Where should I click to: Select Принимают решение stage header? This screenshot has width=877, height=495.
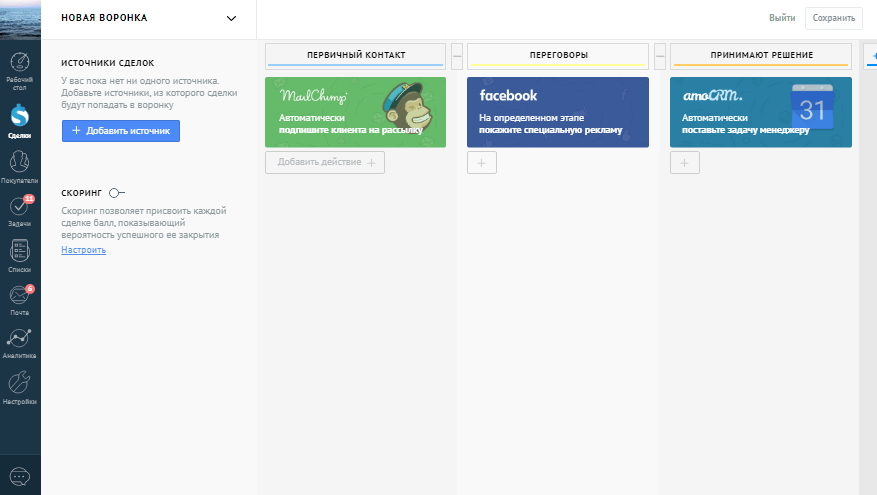[760, 54]
